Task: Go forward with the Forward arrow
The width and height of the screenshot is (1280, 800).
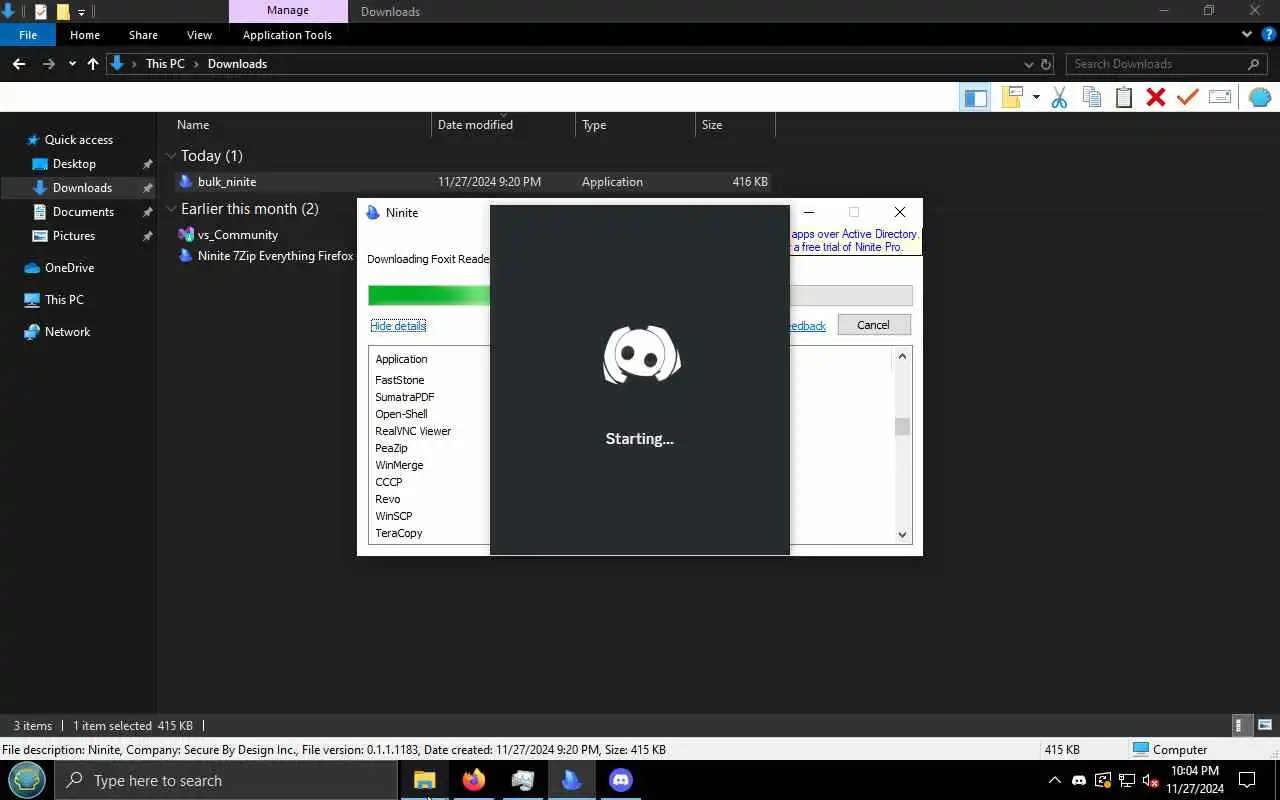Action: (48, 63)
